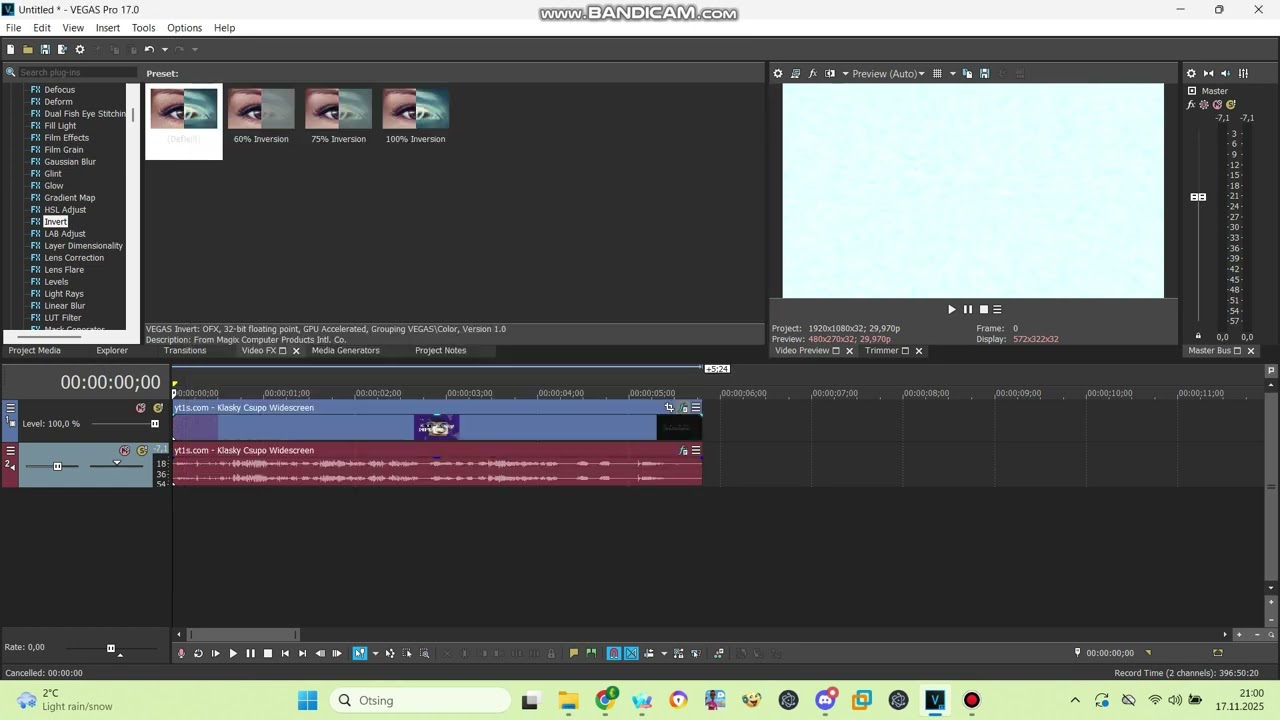Open Normal Edit Tool dropdown arrow
This screenshot has height=720, width=1280.
pyautogui.click(x=375, y=653)
